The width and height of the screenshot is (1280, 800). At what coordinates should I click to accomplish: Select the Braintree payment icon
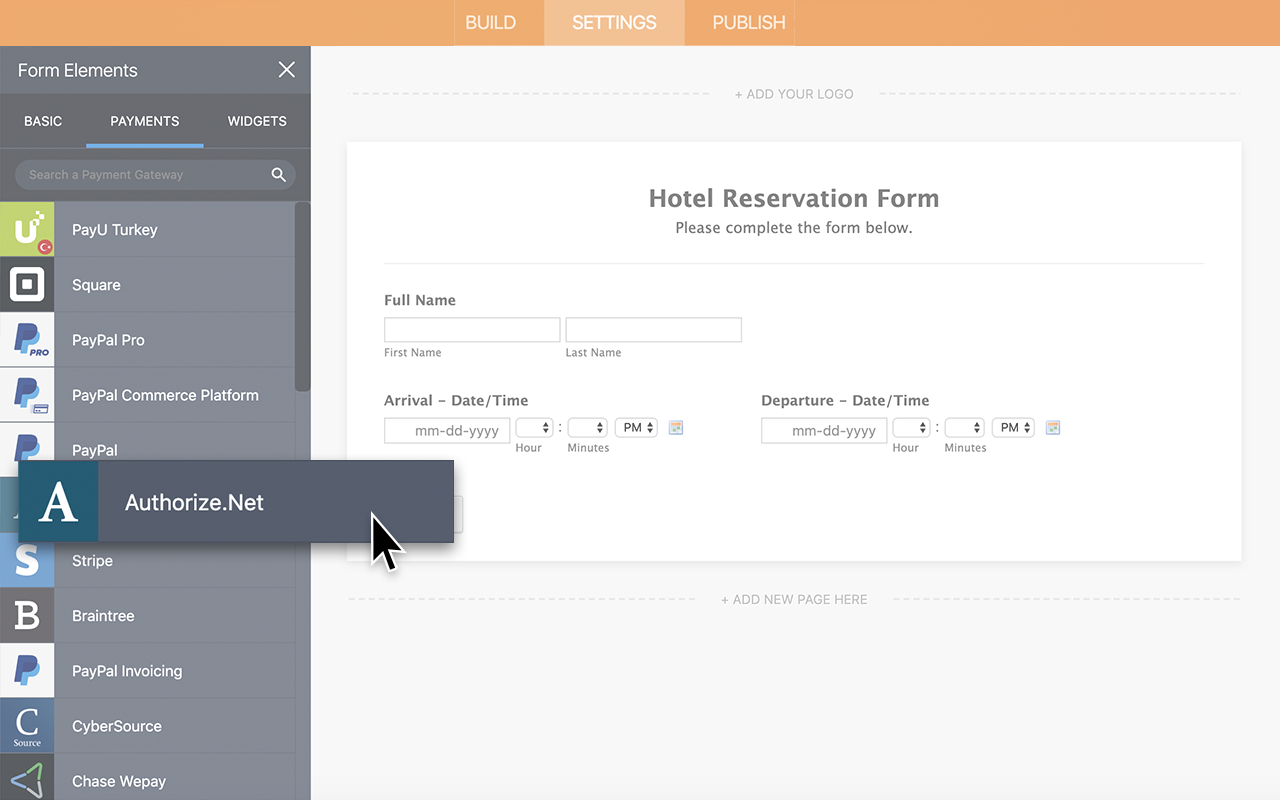click(x=27, y=615)
